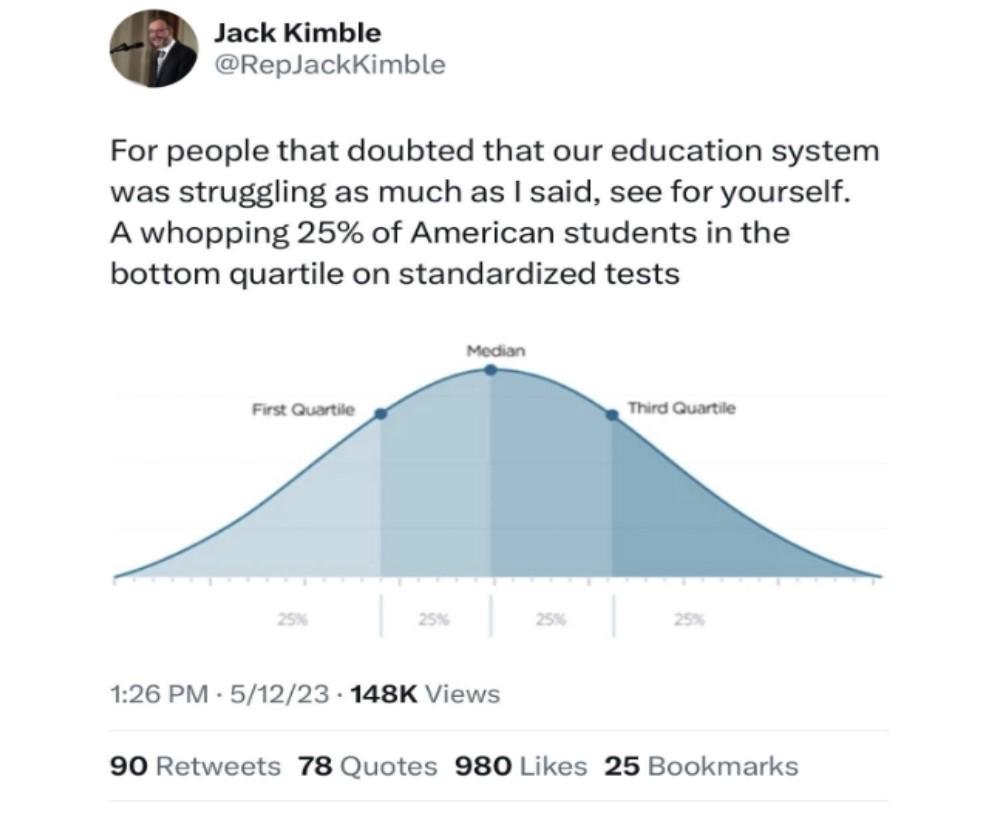
Task: Click the Third Quartile marker dot
Action: pyautogui.click(x=612, y=414)
